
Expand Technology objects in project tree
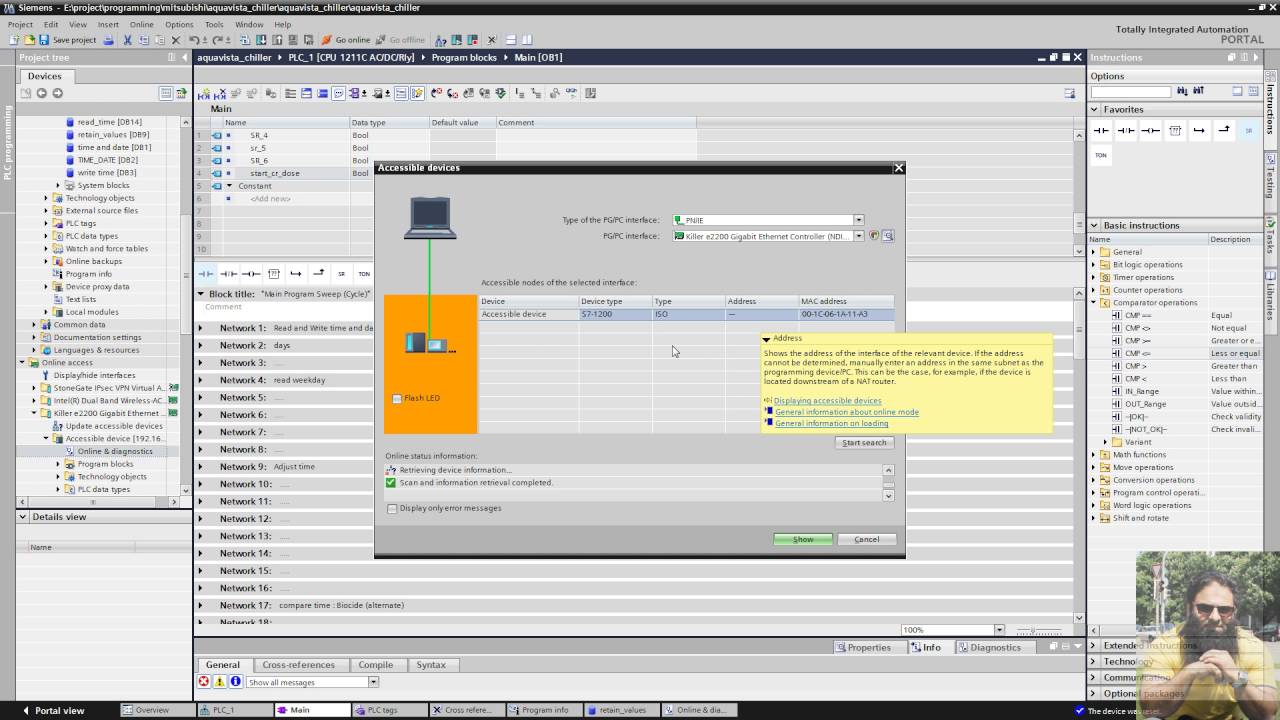(46, 198)
